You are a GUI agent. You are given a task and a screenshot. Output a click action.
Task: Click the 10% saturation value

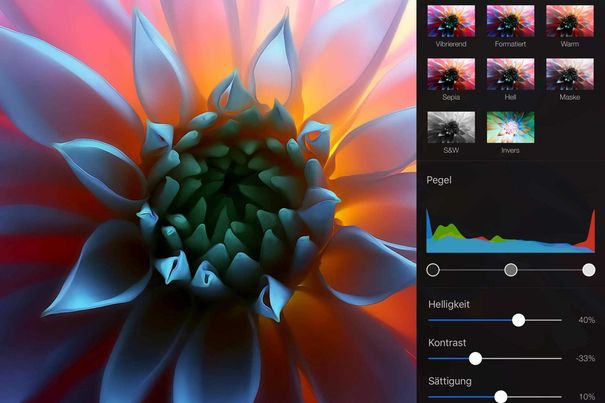(587, 396)
